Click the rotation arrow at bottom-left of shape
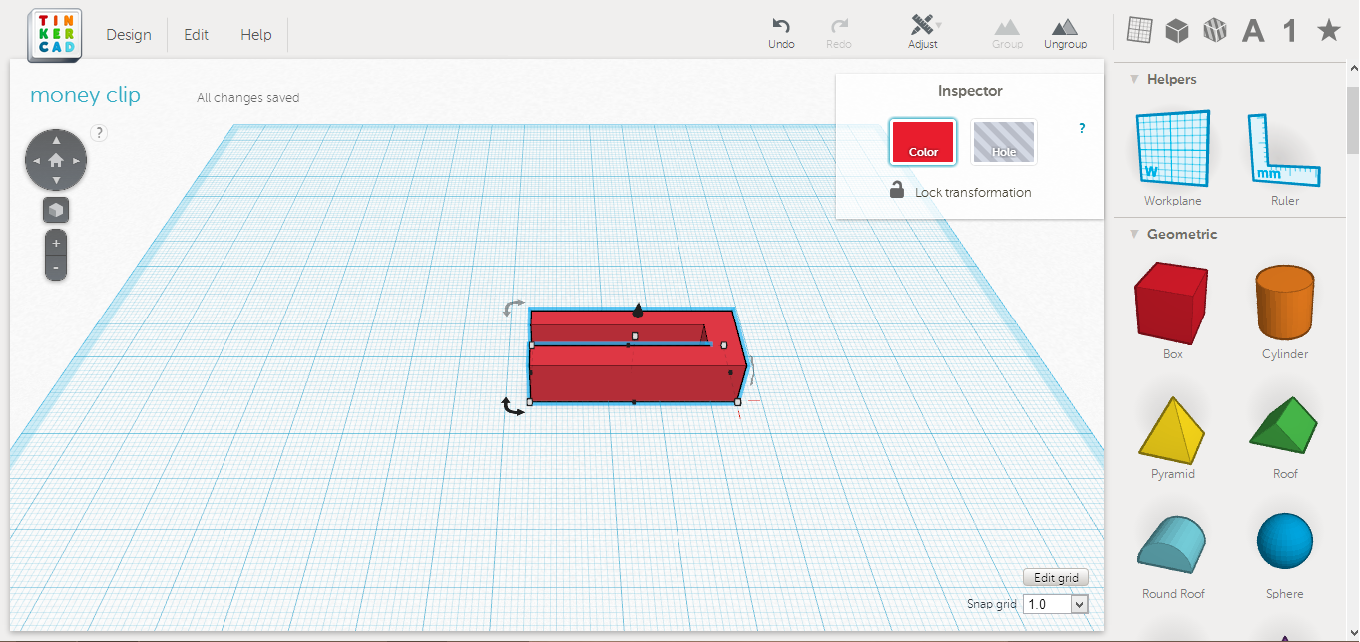 513,406
